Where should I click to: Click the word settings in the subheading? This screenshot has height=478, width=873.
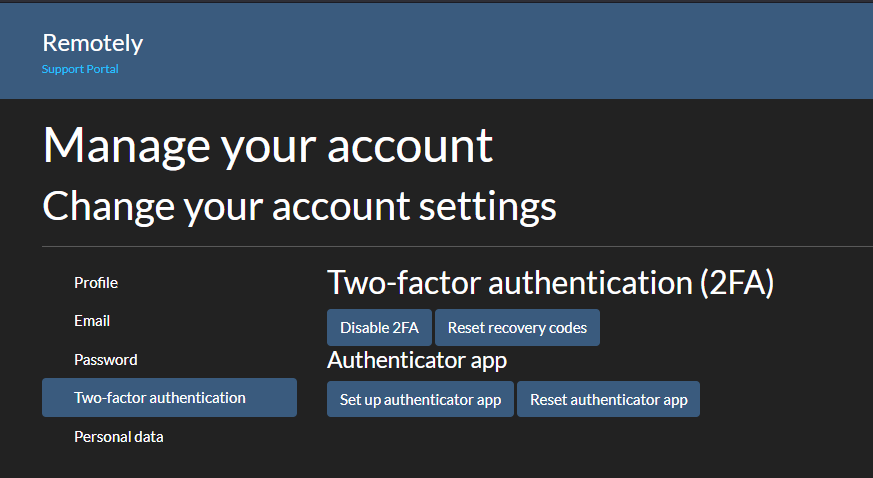pos(488,207)
